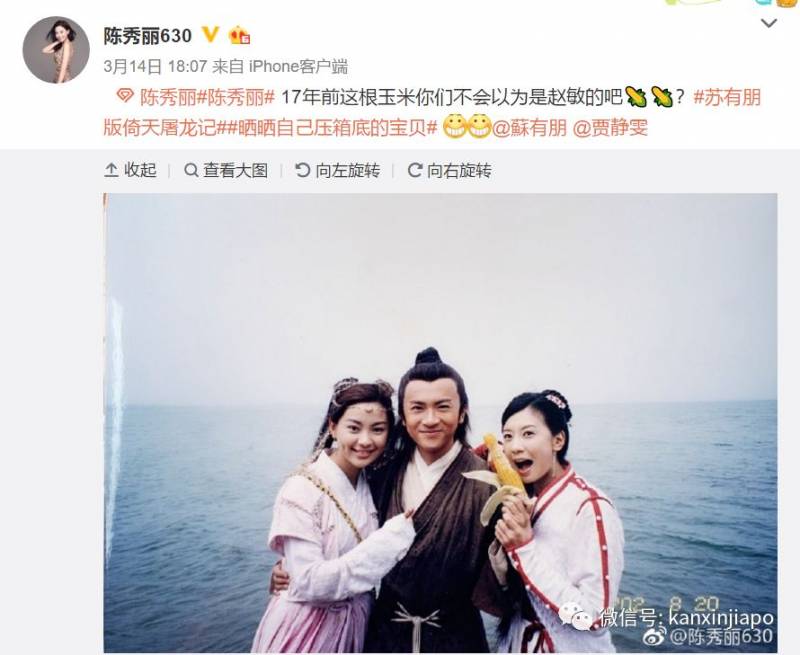Open the 3月14日 18:07 timestamp link
Viewport: 800px width, 655px height.
pyautogui.click(x=155, y=66)
